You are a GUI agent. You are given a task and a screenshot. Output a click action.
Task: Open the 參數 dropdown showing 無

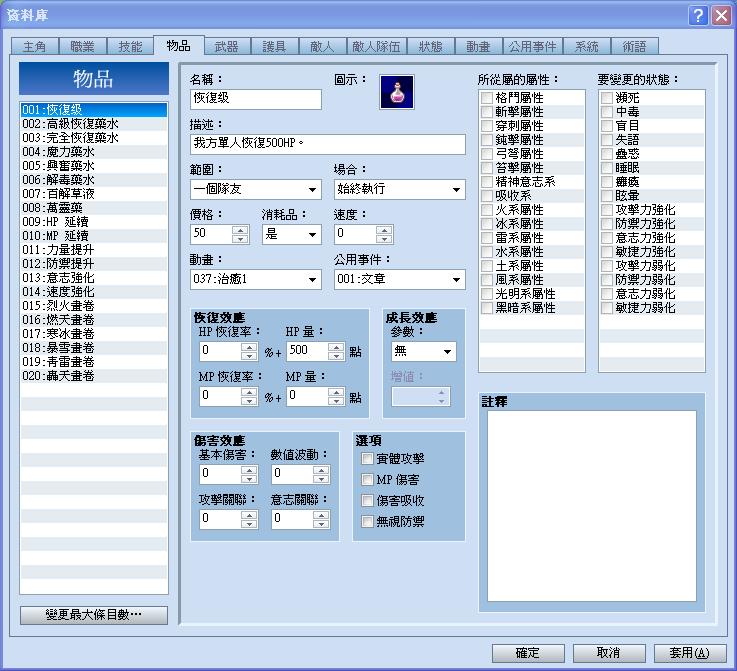(x=423, y=351)
